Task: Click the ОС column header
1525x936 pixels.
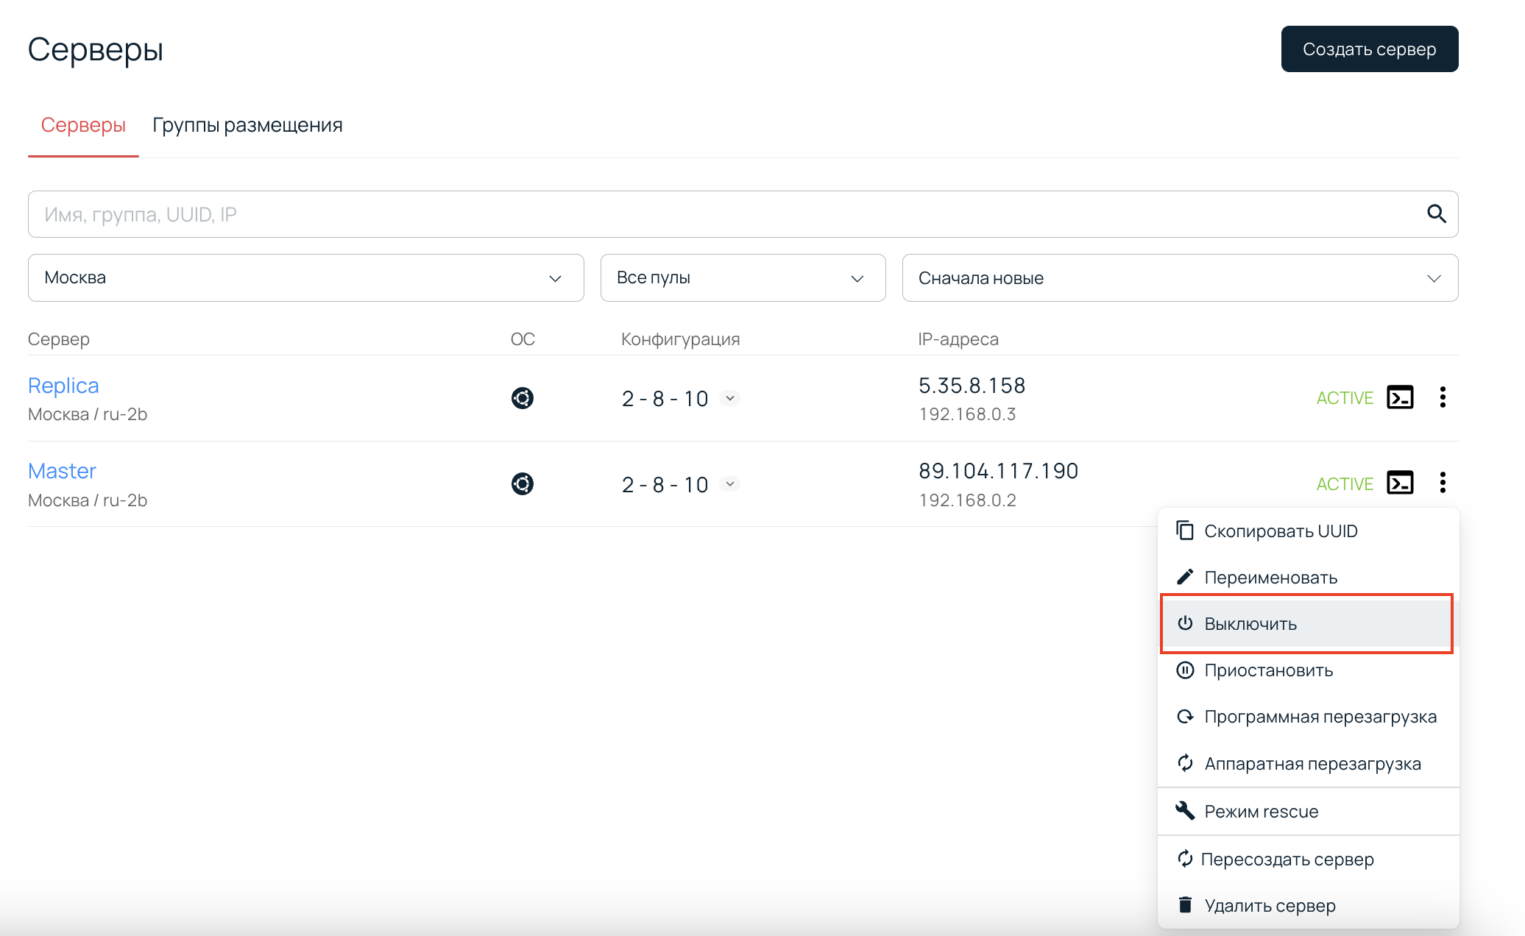Action: (522, 339)
